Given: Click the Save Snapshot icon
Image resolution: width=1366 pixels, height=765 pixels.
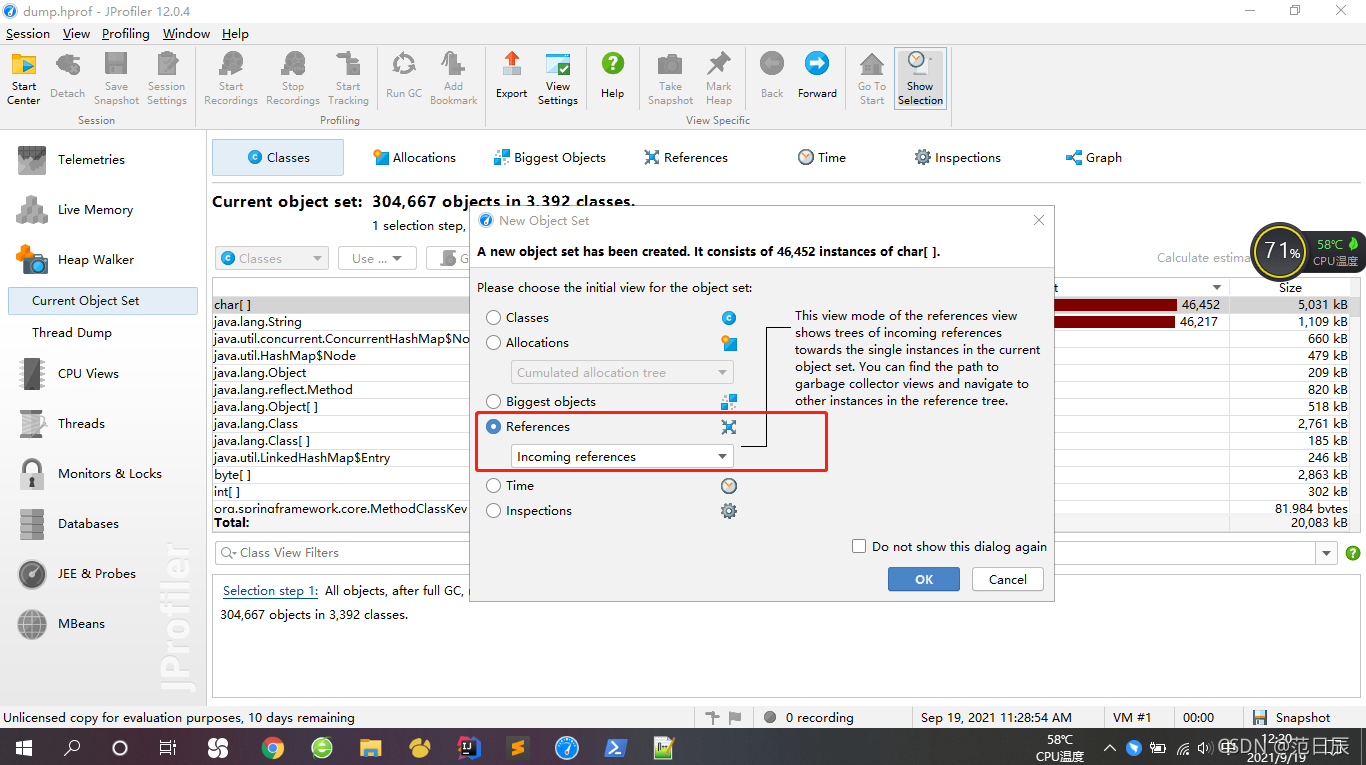Looking at the screenshot, I should [117, 78].
